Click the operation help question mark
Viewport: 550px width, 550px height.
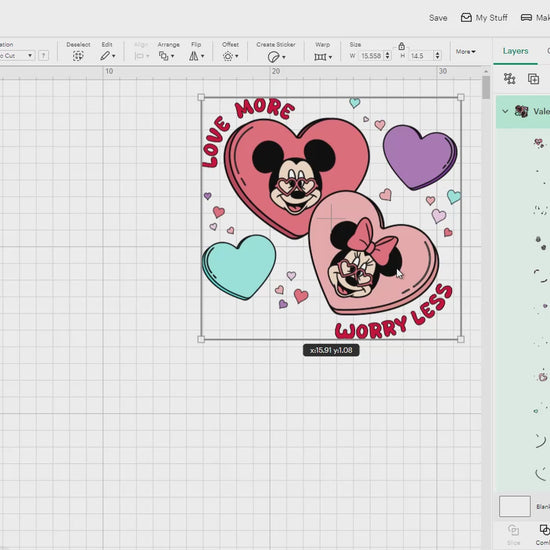pos(43,55)
